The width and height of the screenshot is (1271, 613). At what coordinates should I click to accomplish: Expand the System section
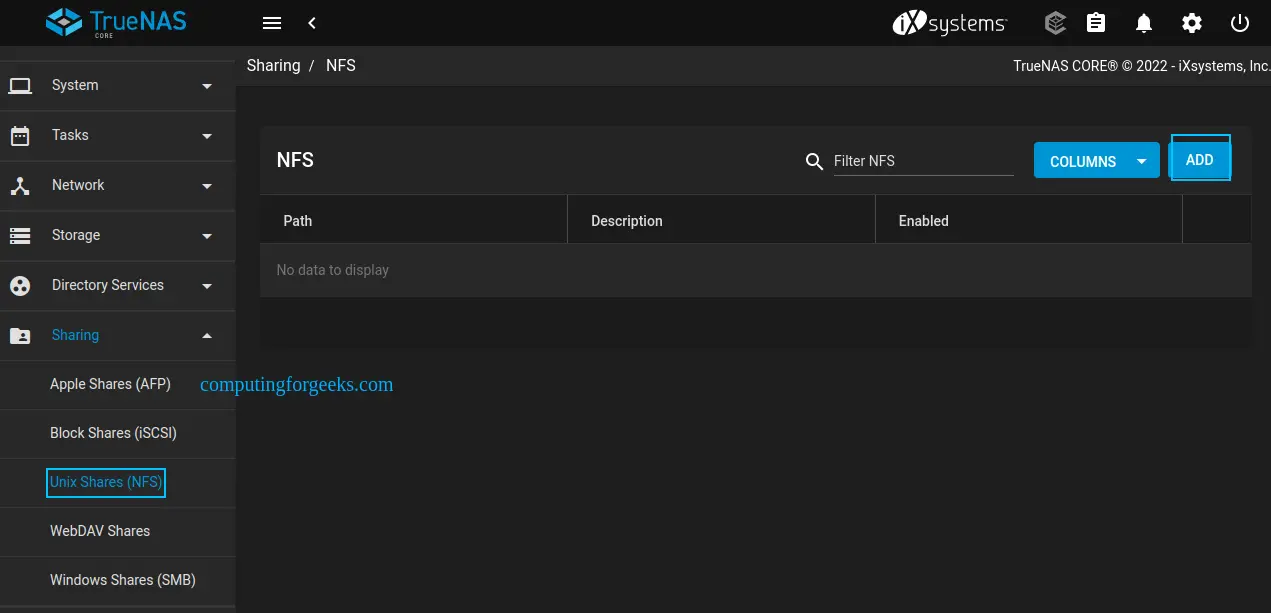(x=75, y=85)
